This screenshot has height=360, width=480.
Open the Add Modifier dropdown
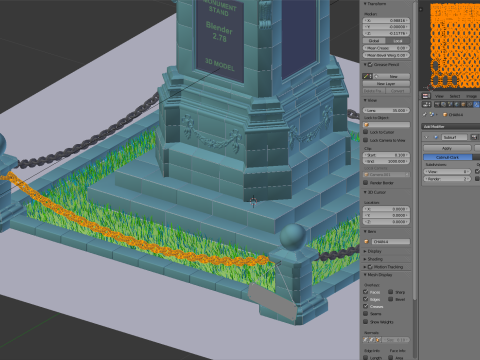(x=451, y=126)
